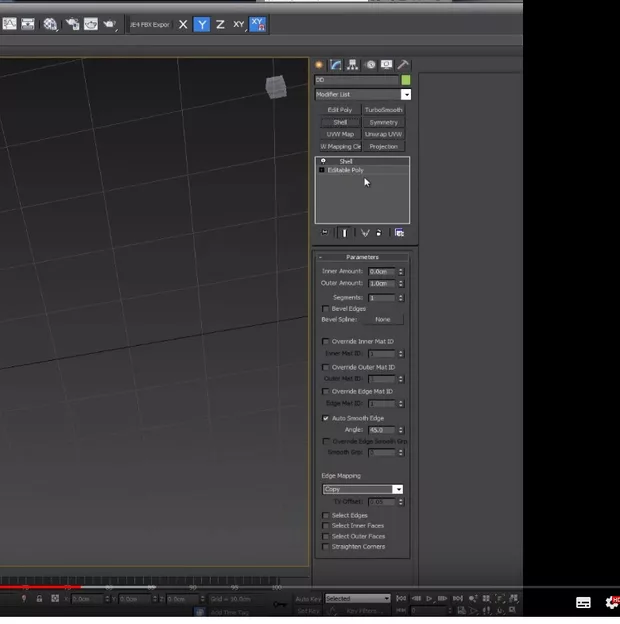Open the Display panel icon
The width and height of the screenshot is (620, 624).
pyautogui.click(x=386, y=65)
